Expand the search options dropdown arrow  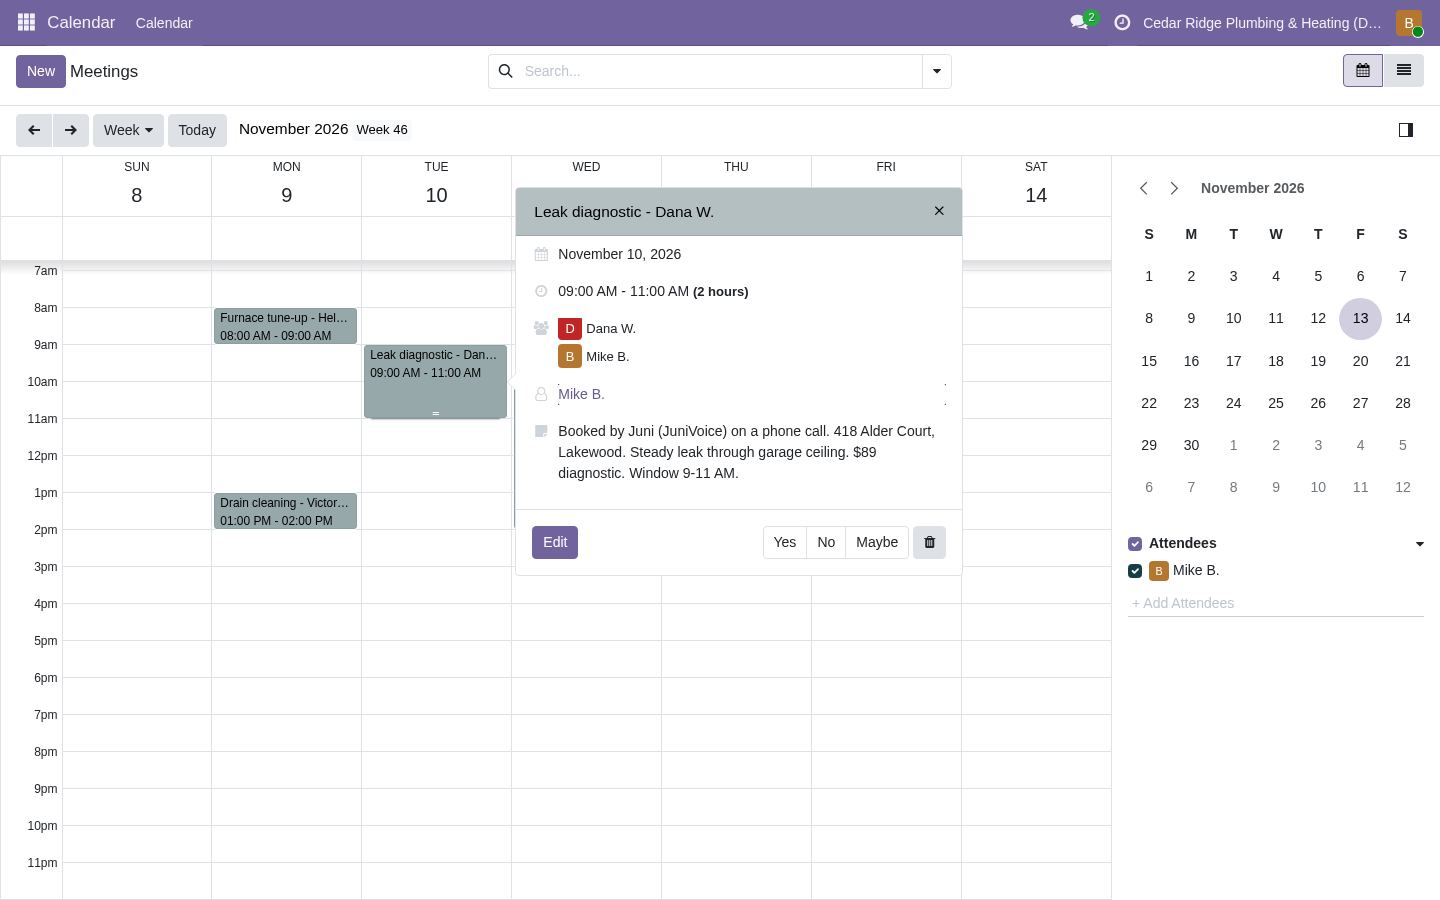click(936, 71)
